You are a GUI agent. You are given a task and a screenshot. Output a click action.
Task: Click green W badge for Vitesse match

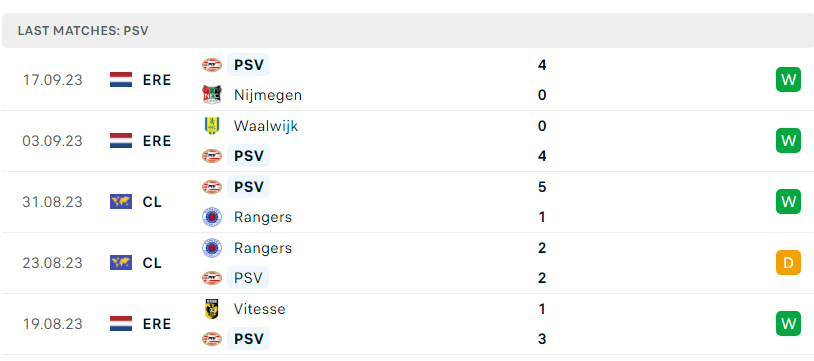pyautogui.click(x=788, y=324)
